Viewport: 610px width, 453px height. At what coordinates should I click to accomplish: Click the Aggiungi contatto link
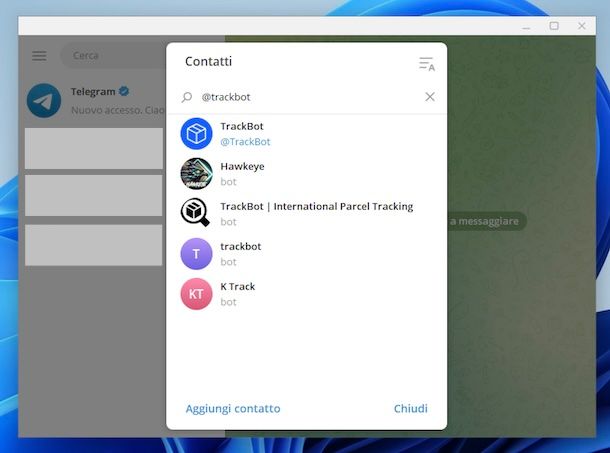[233, 409]
